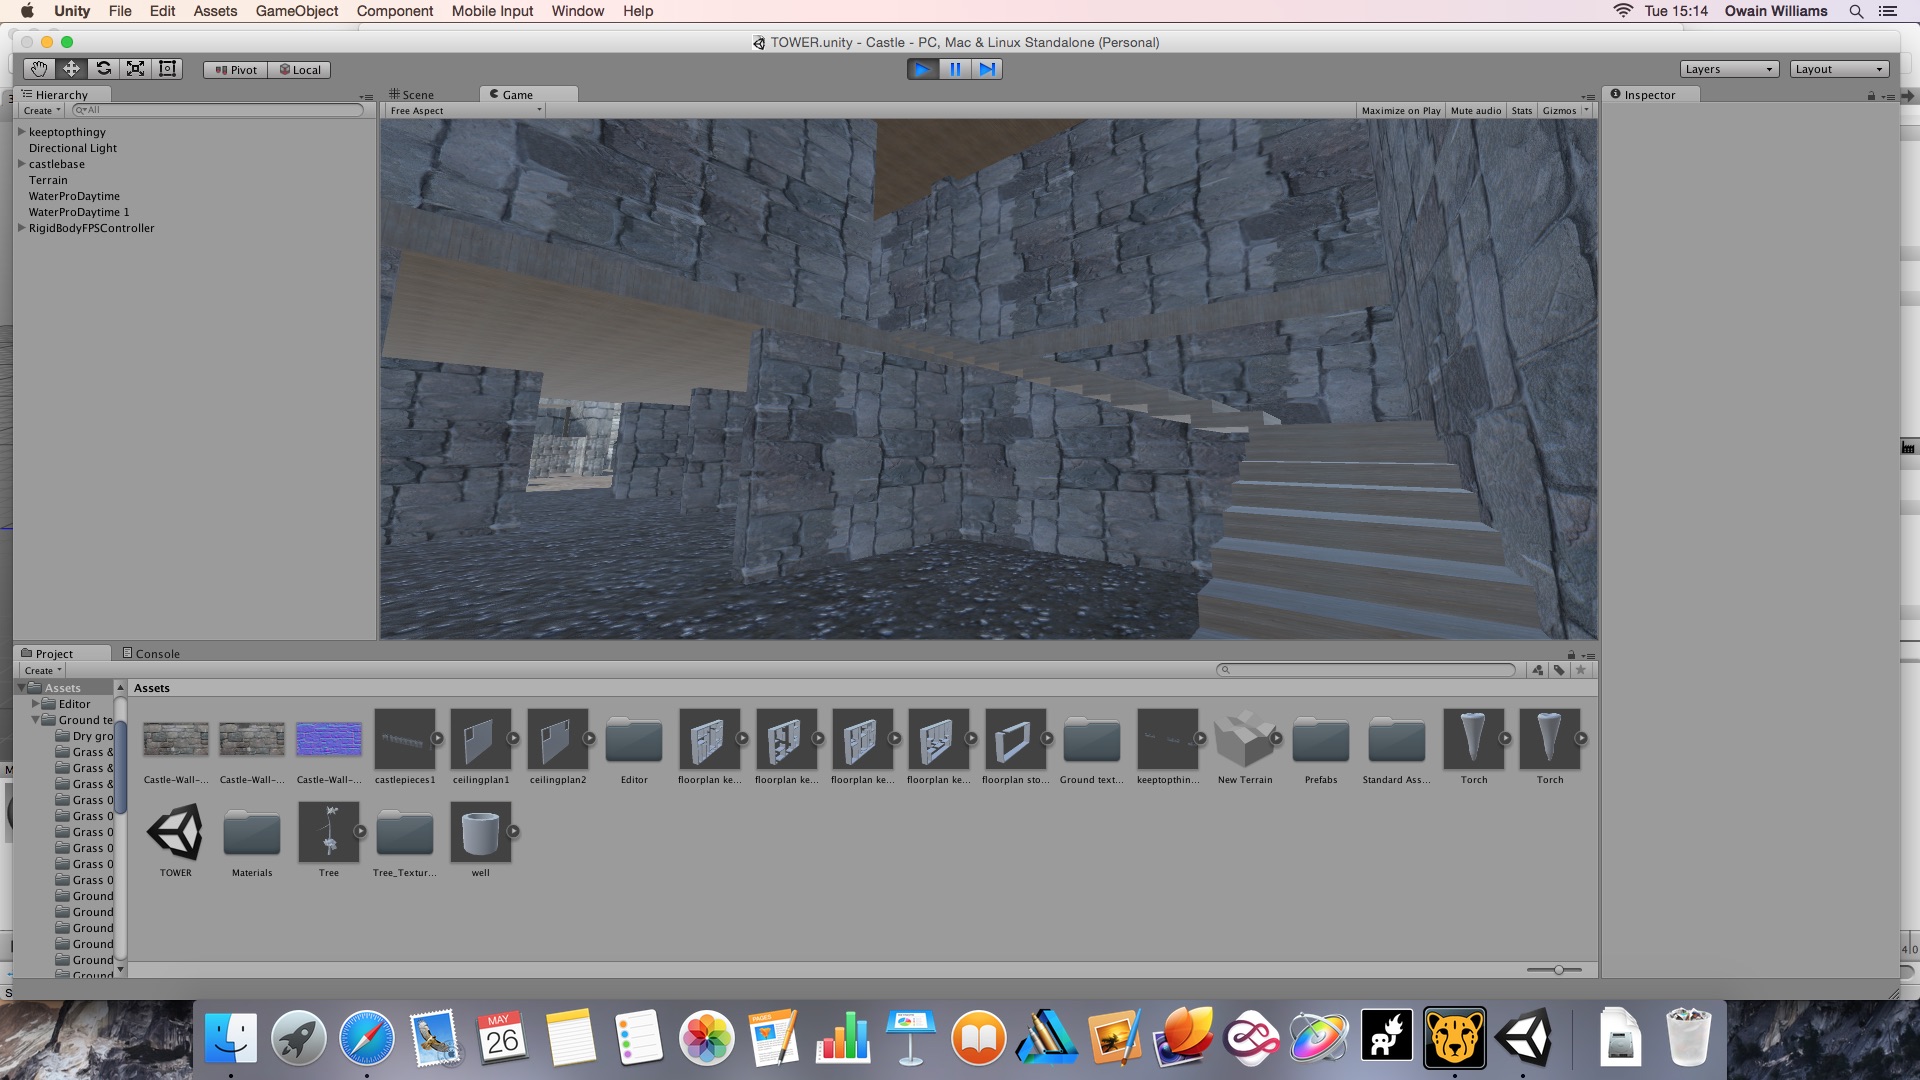Open the Free Aspect dropdown
This screenshot has height=1080, width=1920.
click(x=465, y=111)
